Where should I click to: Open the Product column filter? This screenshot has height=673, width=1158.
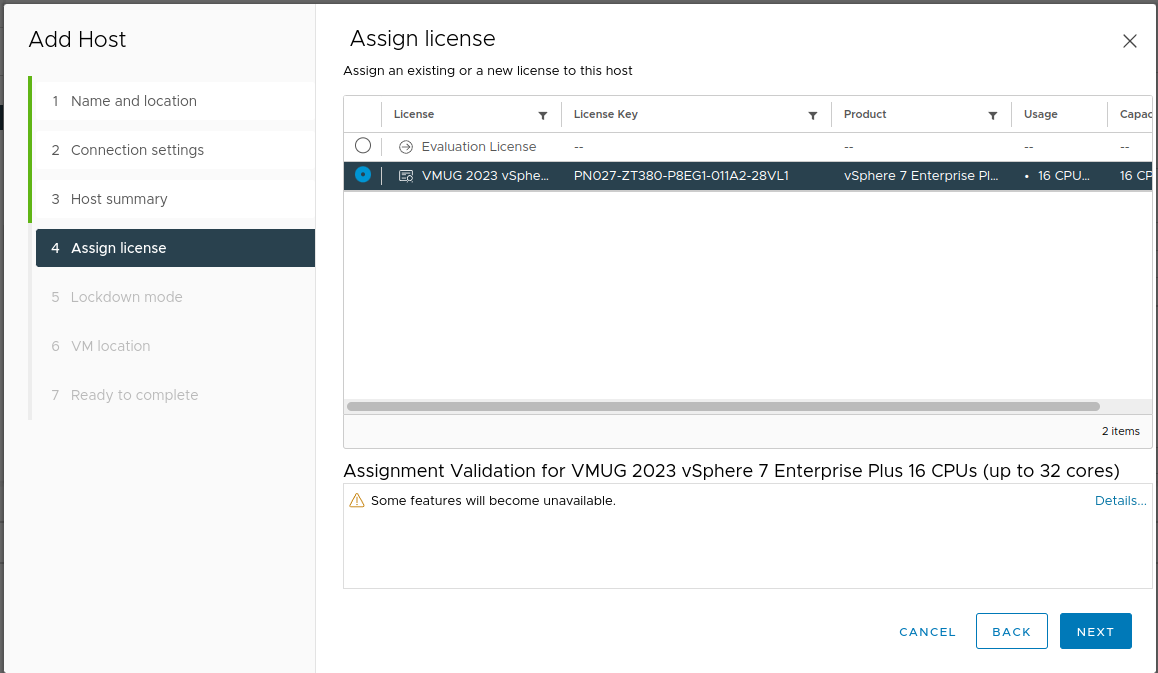[993, 114]
